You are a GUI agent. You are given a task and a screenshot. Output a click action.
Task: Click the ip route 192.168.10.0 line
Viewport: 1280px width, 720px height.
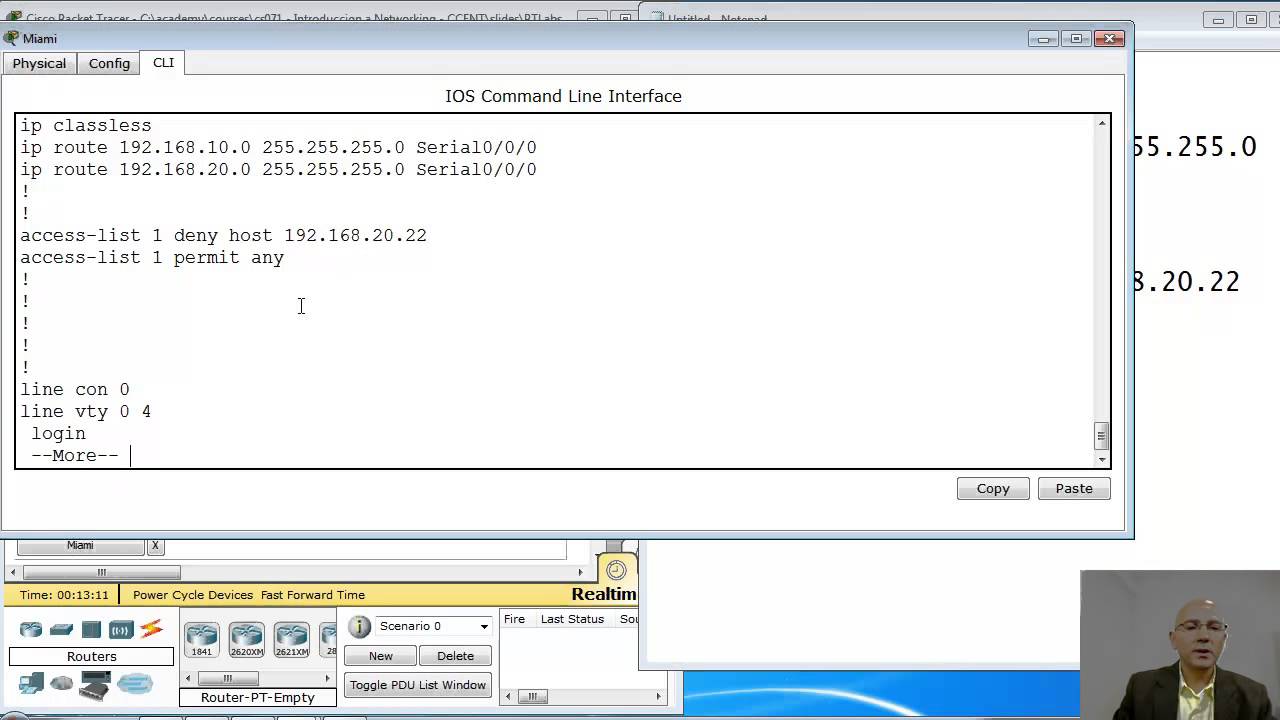278,148
